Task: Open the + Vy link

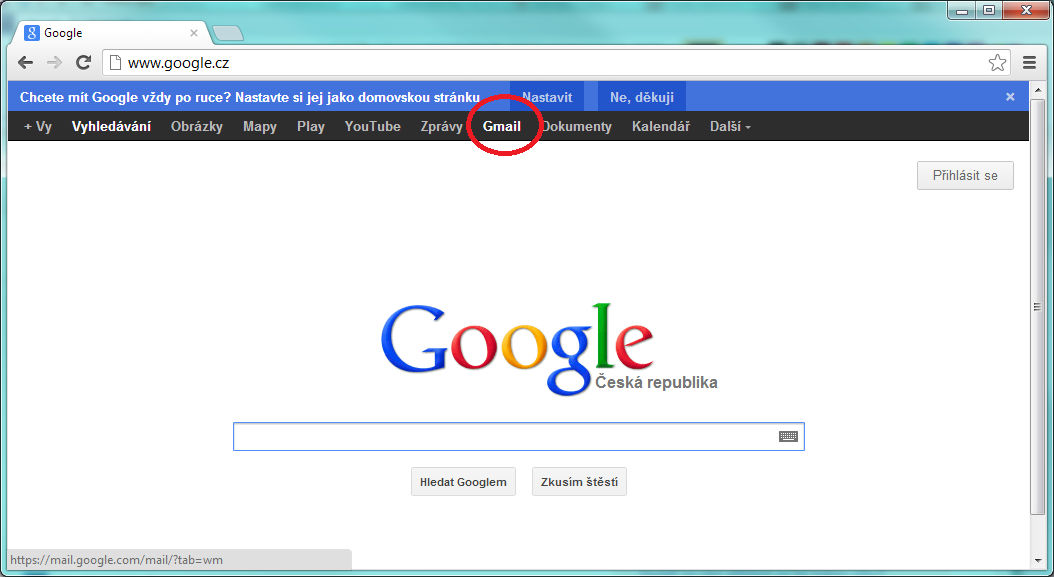Action: coord(38,126)
